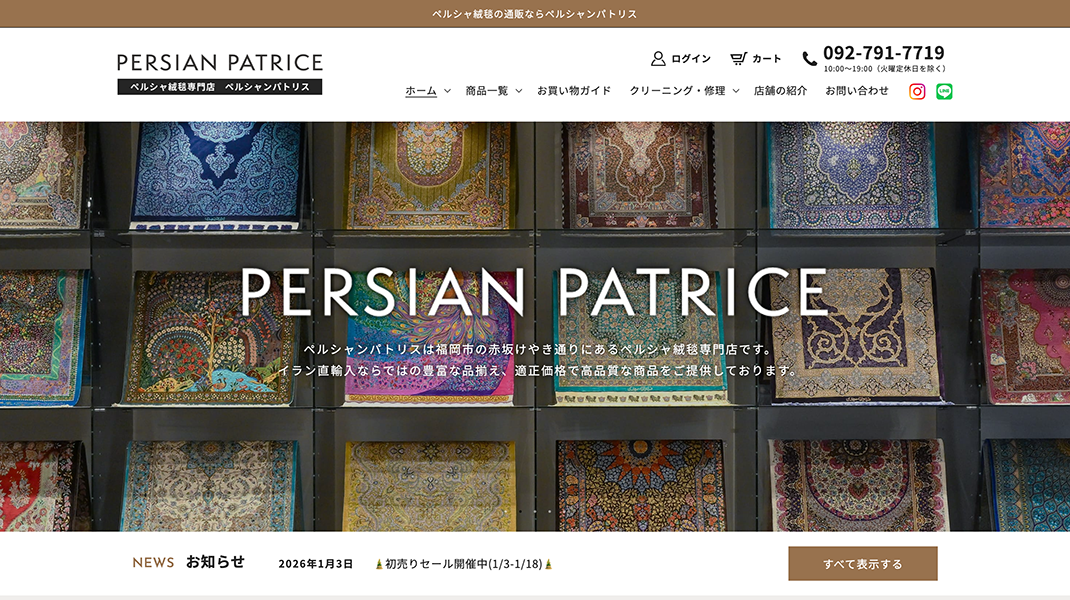Open the Instagram icon link
The image size is (1070, 600).
pyautogui.click(x=917, y=91)
